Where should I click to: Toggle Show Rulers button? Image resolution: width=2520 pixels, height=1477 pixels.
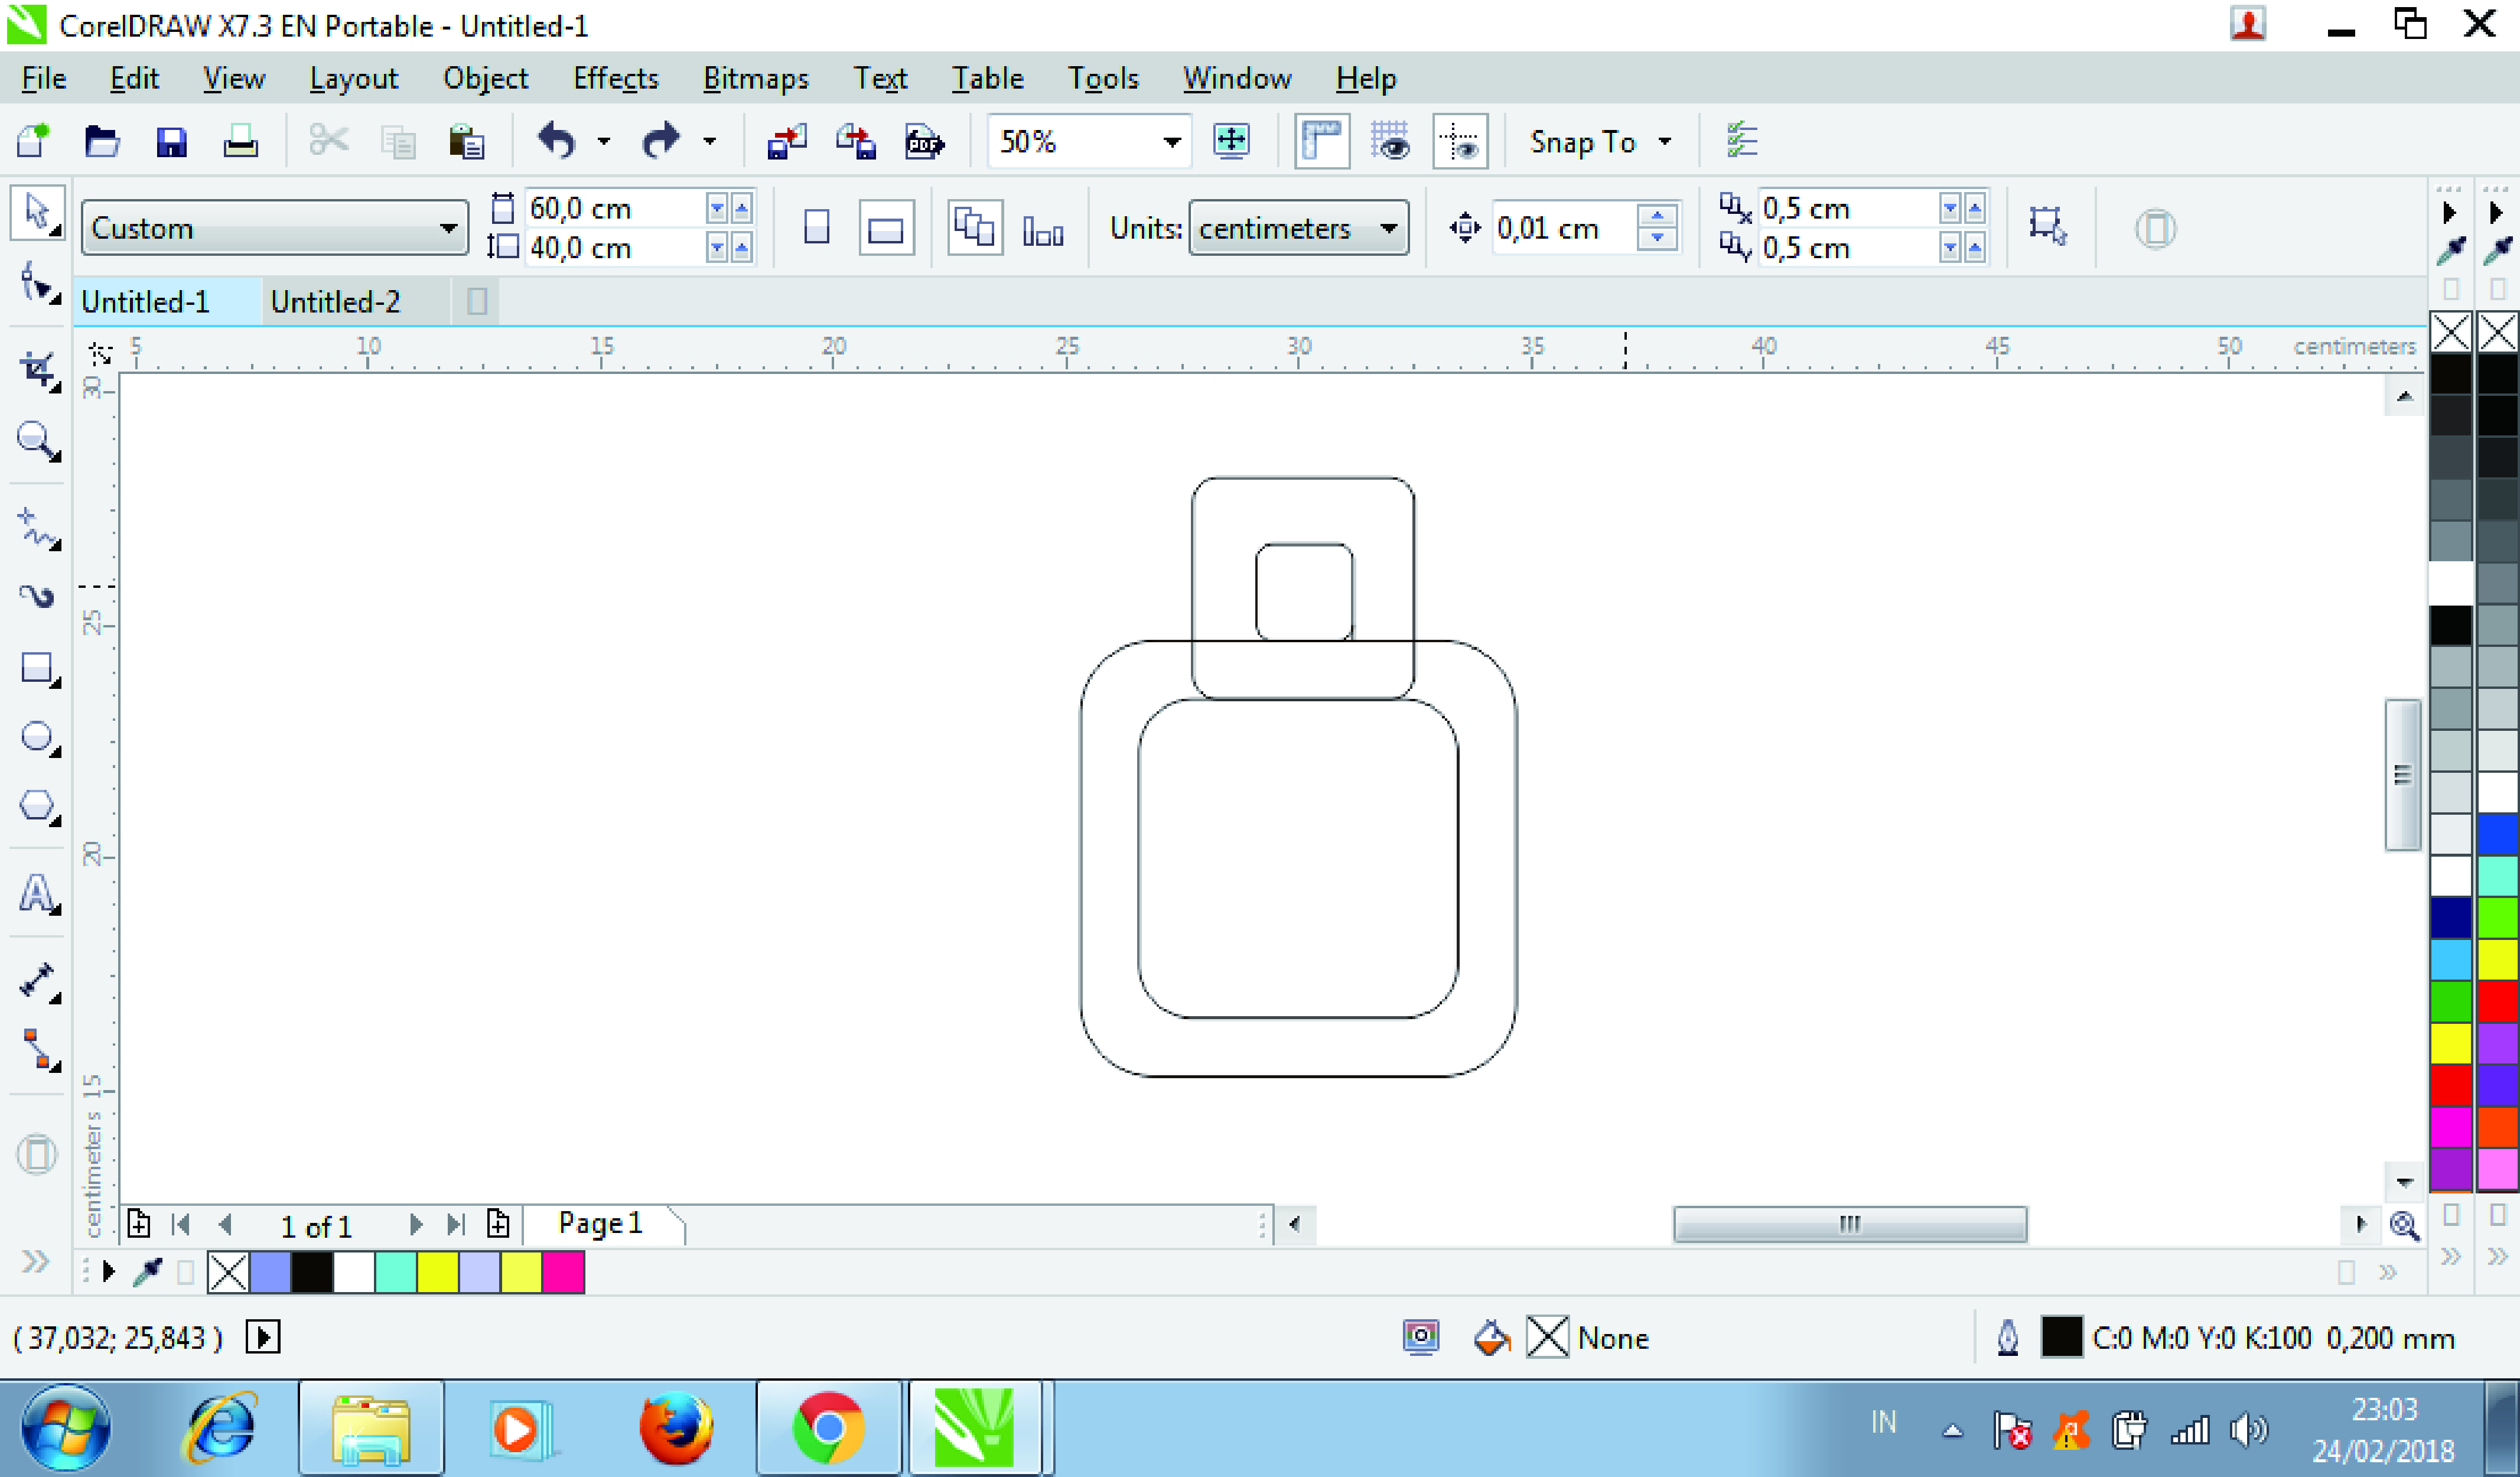click(1321, 142)
